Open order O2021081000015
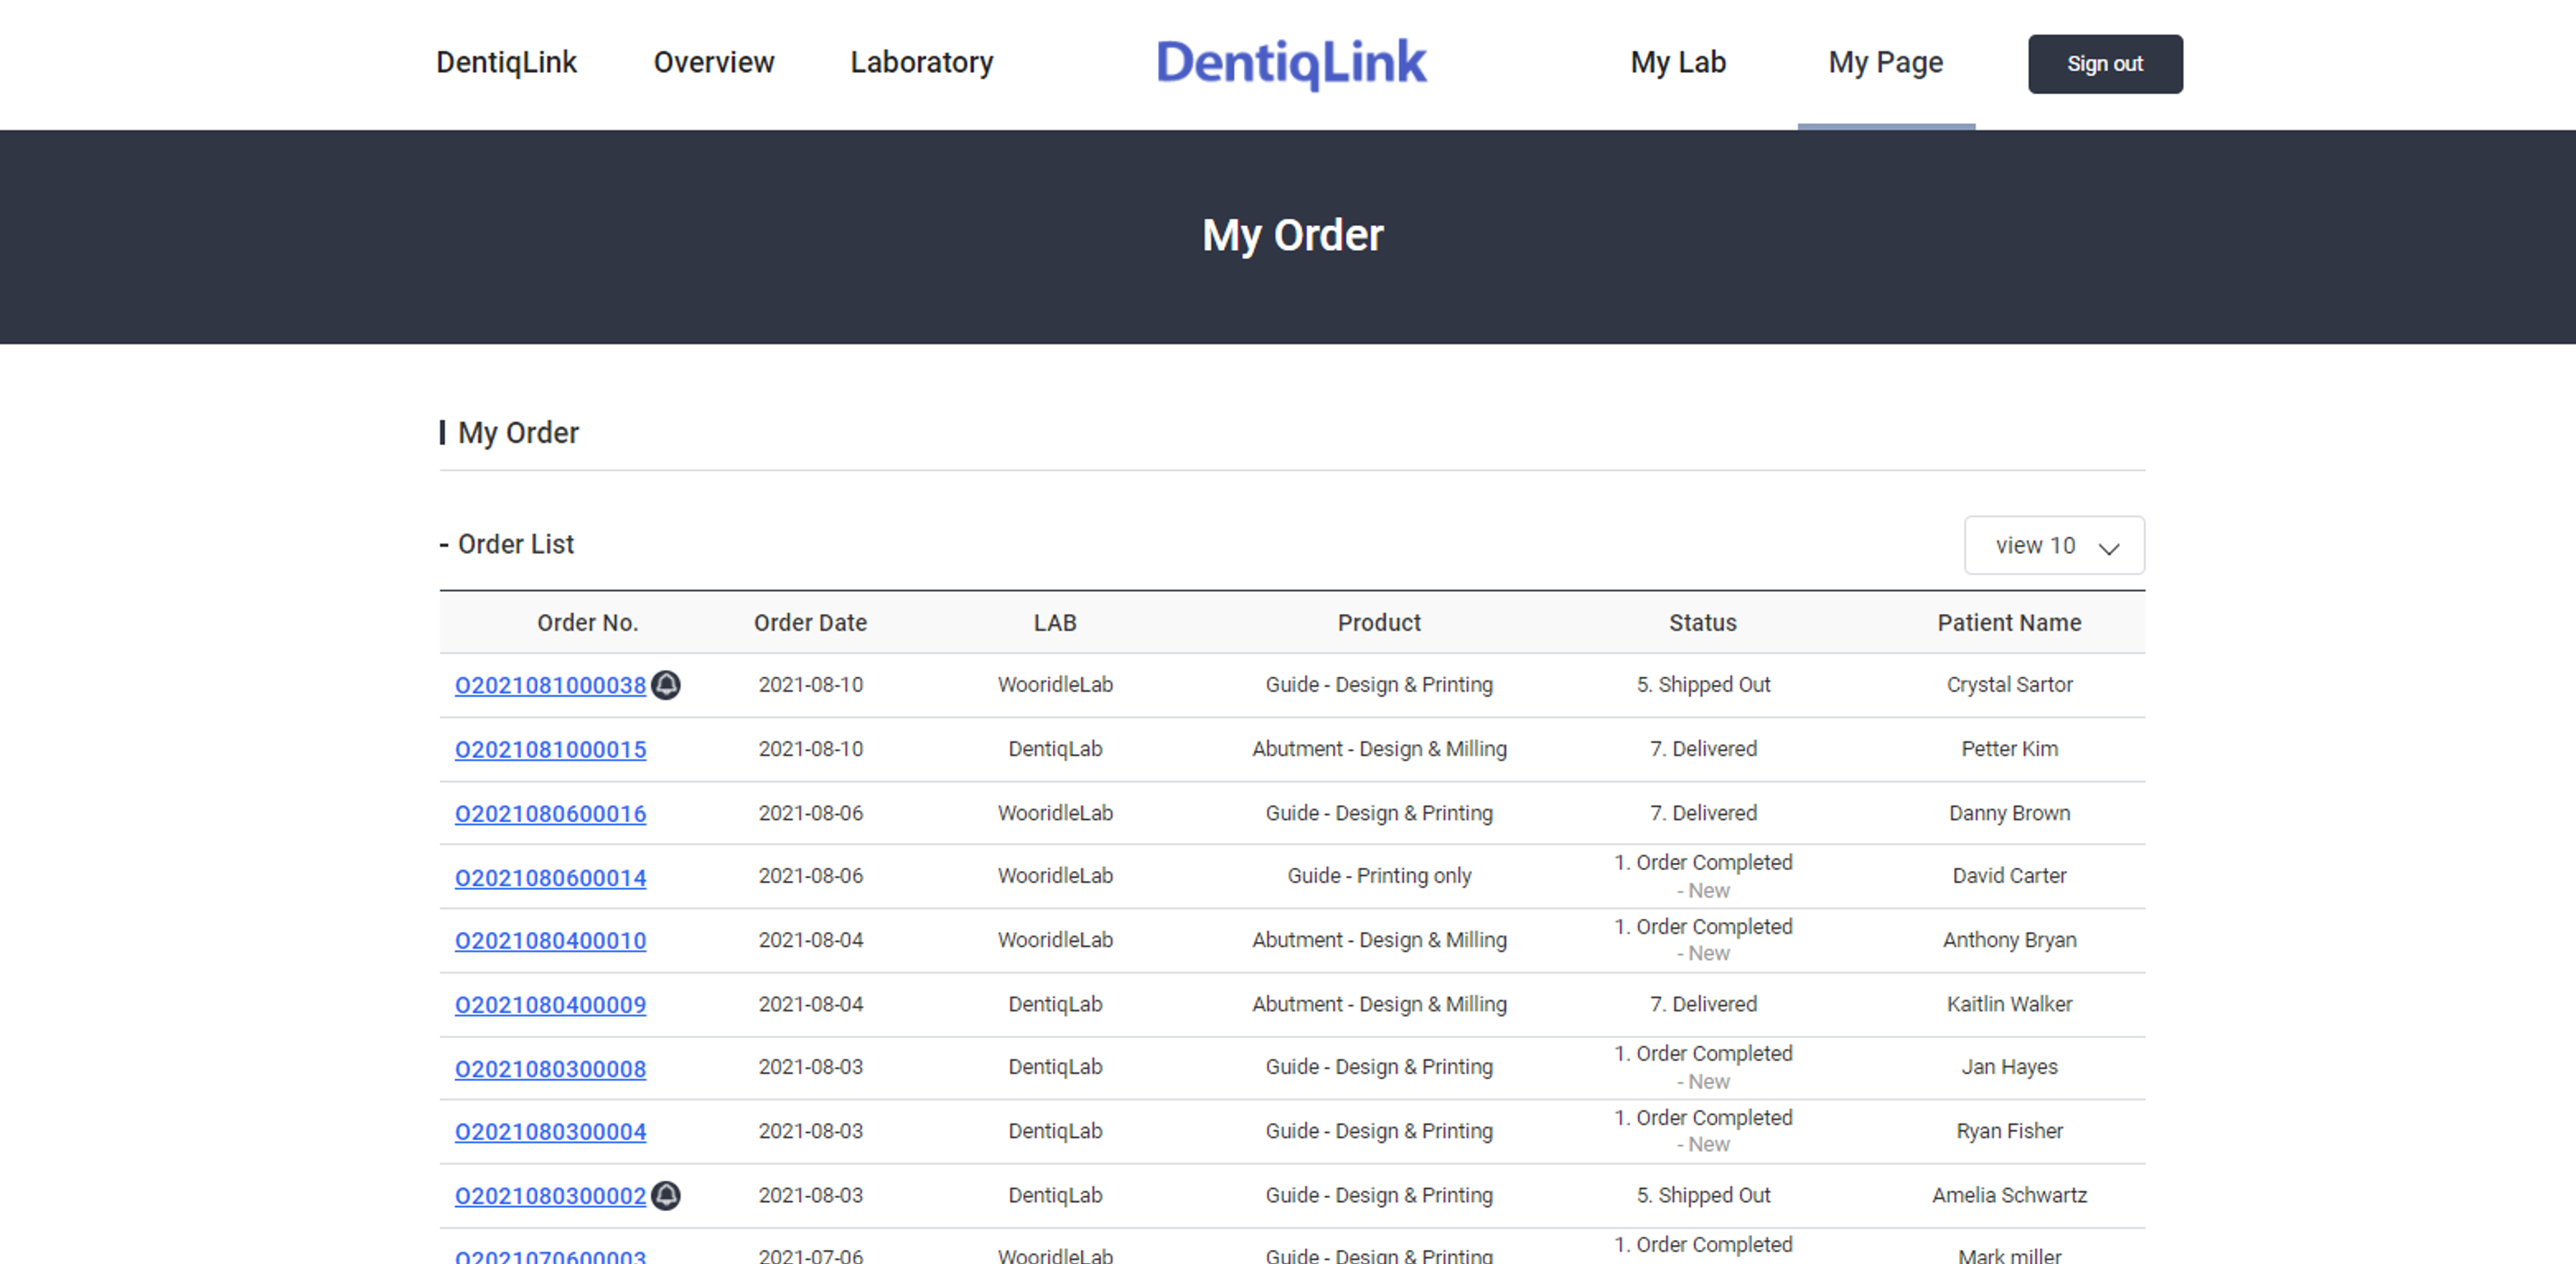The width and height of the screenshot is (2576, 1264). [550, 749]
